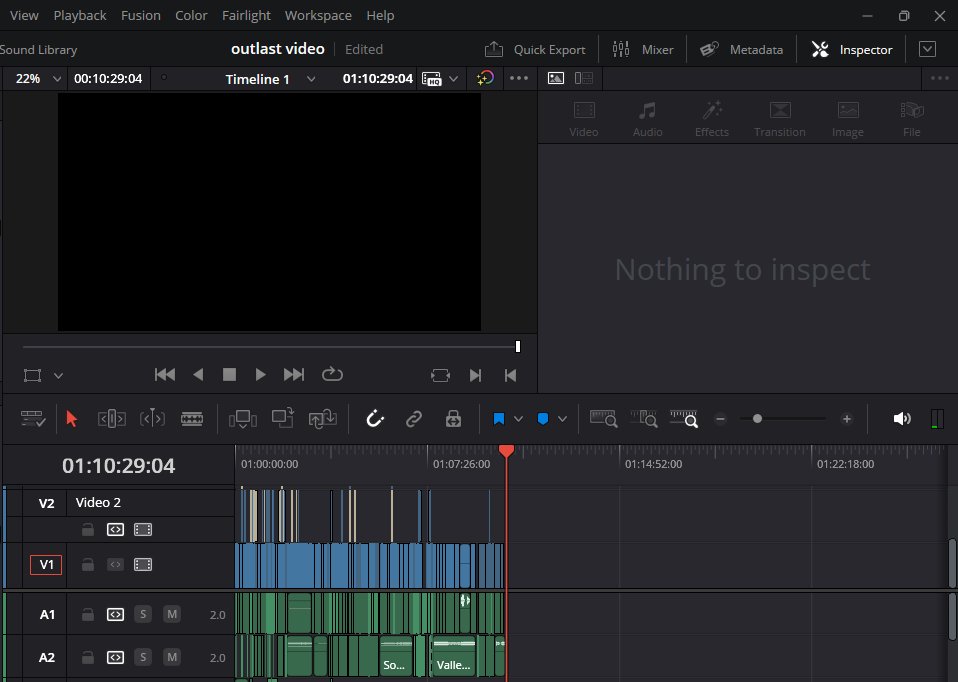
Task: Adjust the timeline zoom slider handle
Action: (x=757, y=419)
